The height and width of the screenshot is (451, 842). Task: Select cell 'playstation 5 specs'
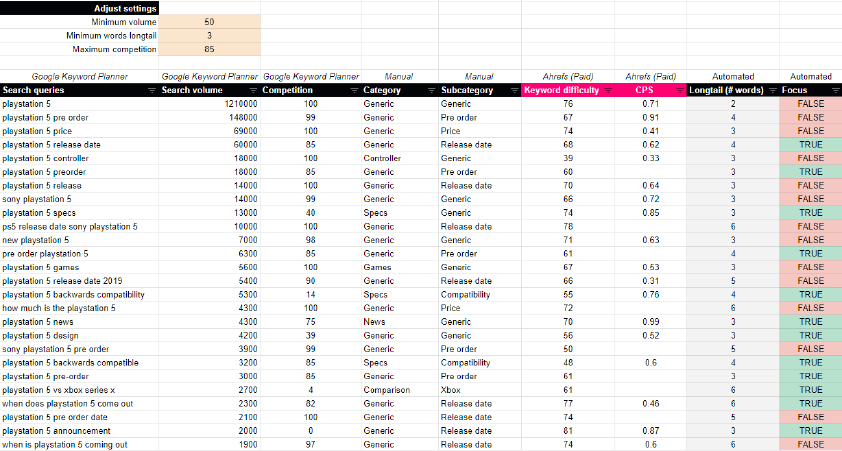coord(79,213)
